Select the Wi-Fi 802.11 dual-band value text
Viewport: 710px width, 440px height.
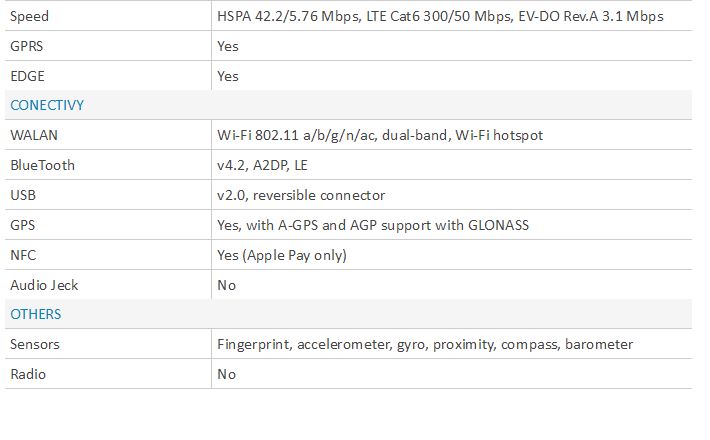(380, 135)
